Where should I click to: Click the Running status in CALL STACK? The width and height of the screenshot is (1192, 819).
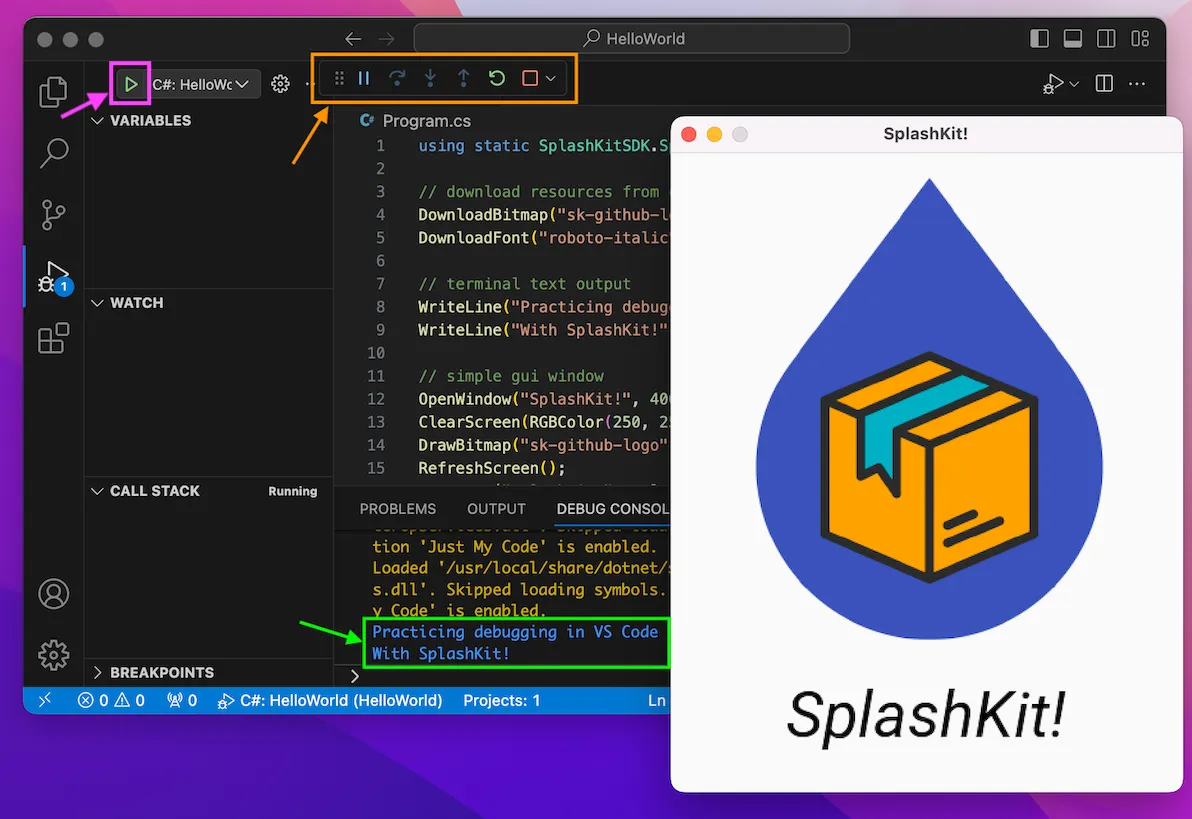[293, 491]
